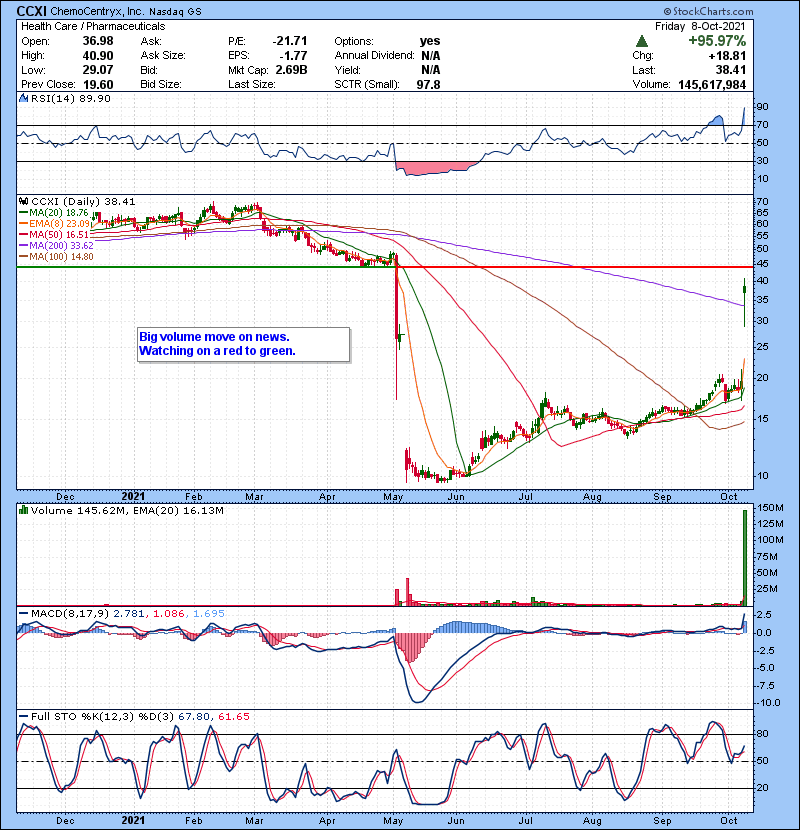Click the Last price 38.41
Image resolution: width=800 pixels, height=830 pixels.
point(731,70)
